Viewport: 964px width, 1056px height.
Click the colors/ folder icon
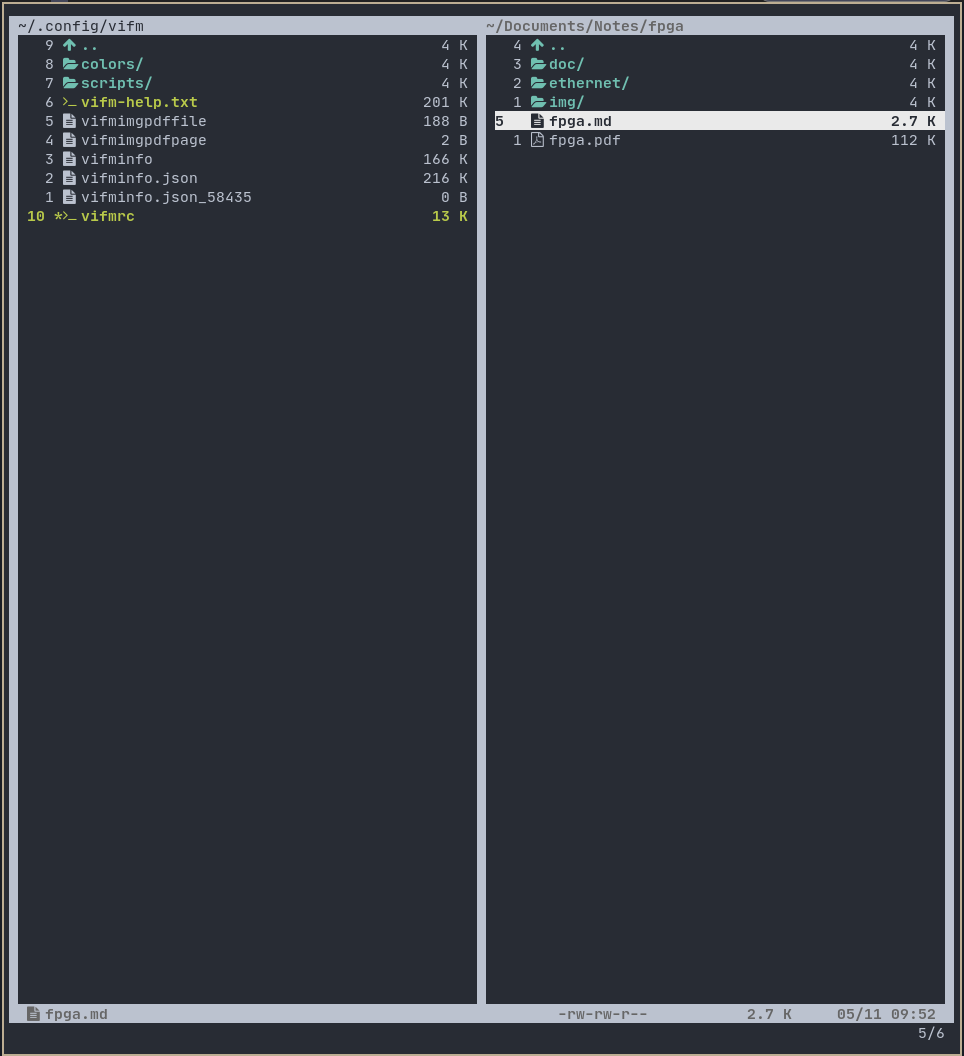(70, 64)
